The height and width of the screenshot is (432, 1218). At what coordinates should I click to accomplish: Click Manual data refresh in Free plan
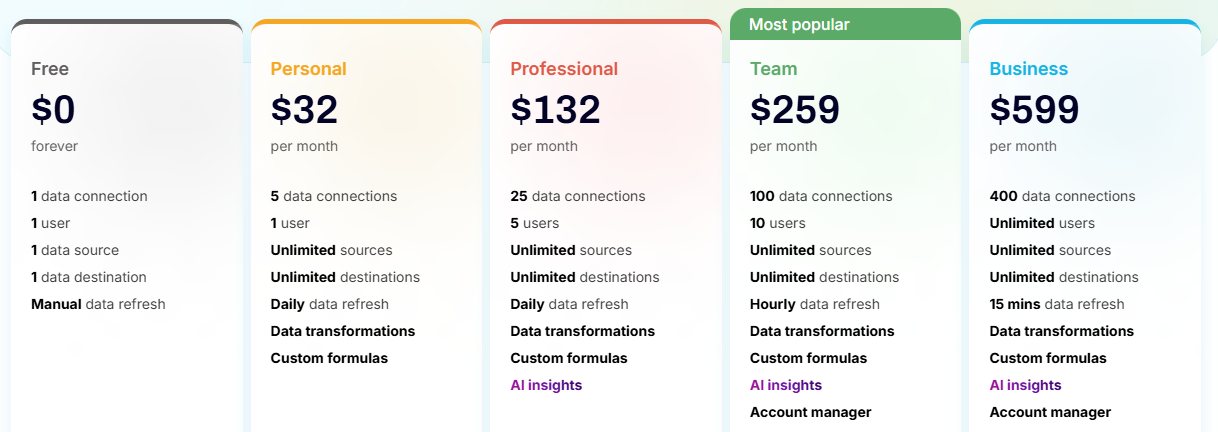pos(98,304)
